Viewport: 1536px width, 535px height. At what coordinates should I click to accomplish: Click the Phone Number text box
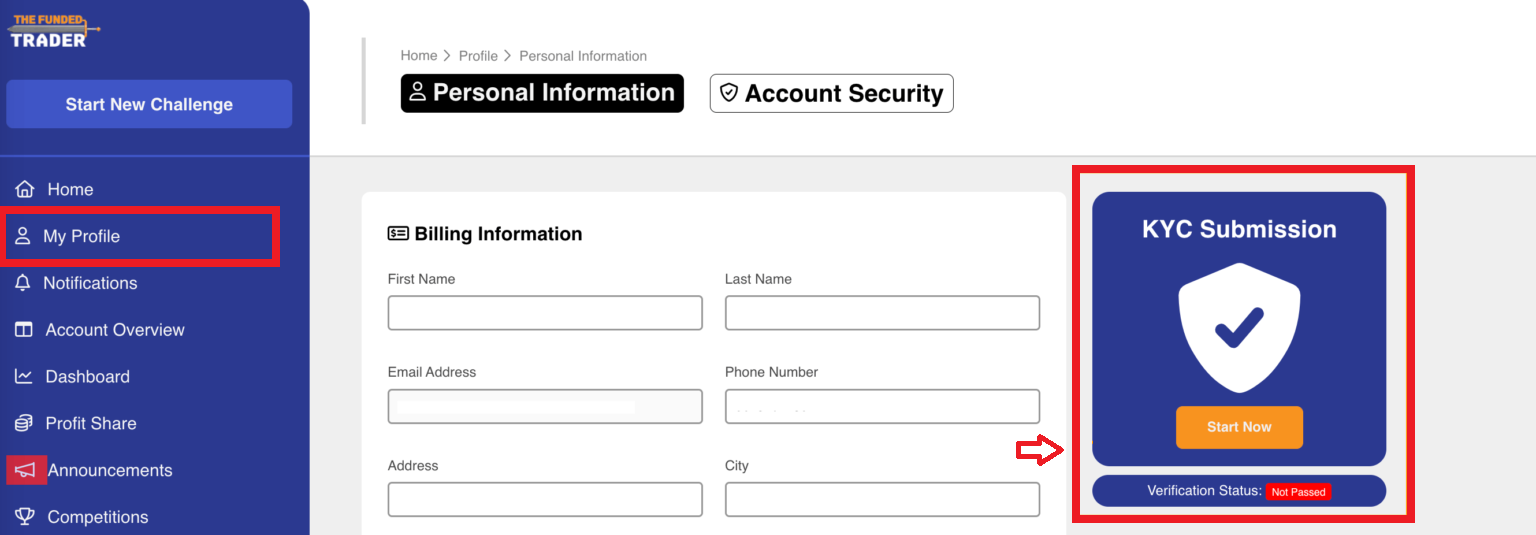coord(882,407)
